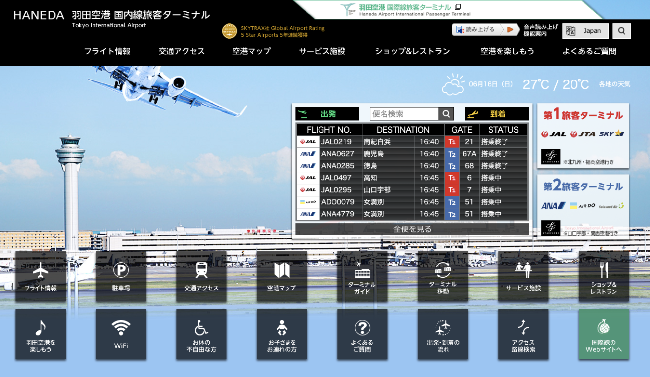Image resolution: width=650 pixels, height=377 pixels.
Task: Select the JAL0295 flight row
Action: pyautogui.click(x=412, y=190)
